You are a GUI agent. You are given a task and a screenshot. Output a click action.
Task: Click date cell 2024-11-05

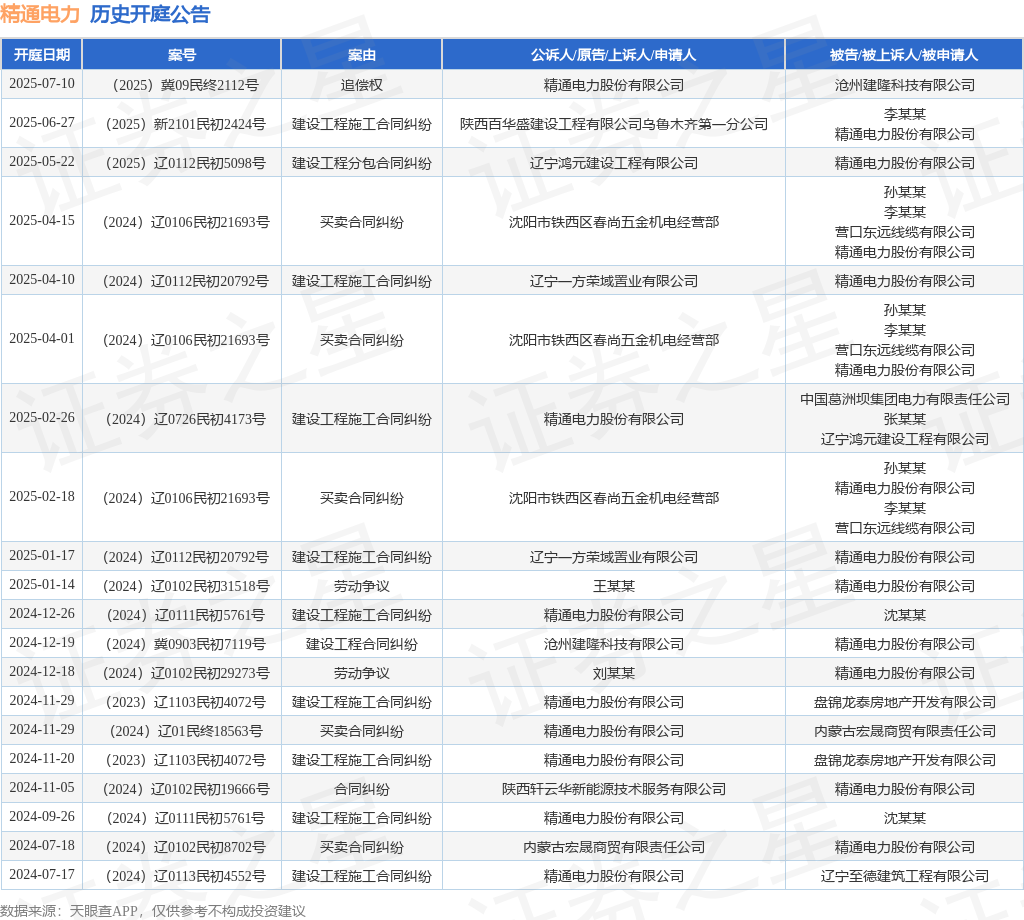[42, 787]
